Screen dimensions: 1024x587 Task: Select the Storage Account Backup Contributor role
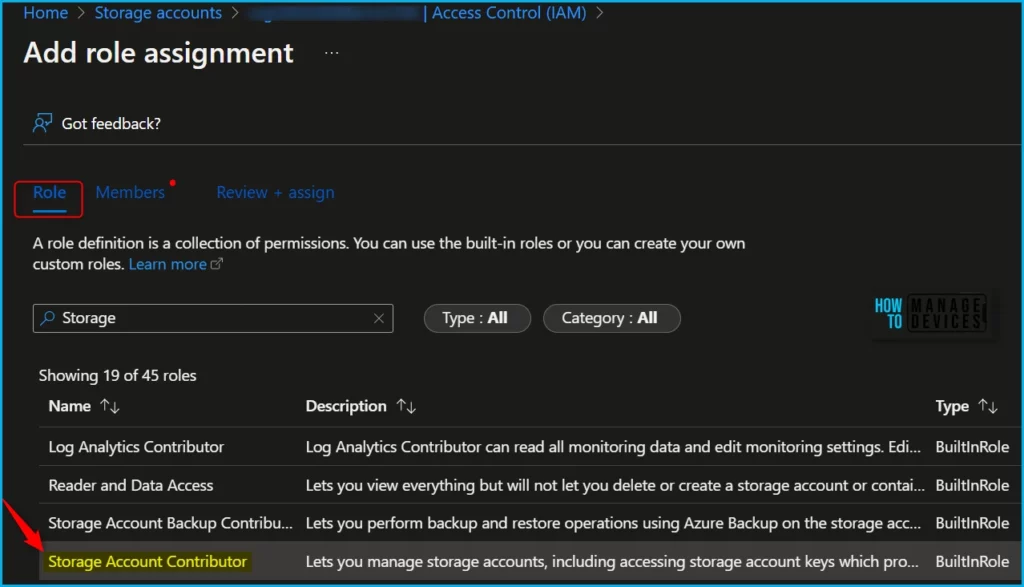[x=170, y=523]
